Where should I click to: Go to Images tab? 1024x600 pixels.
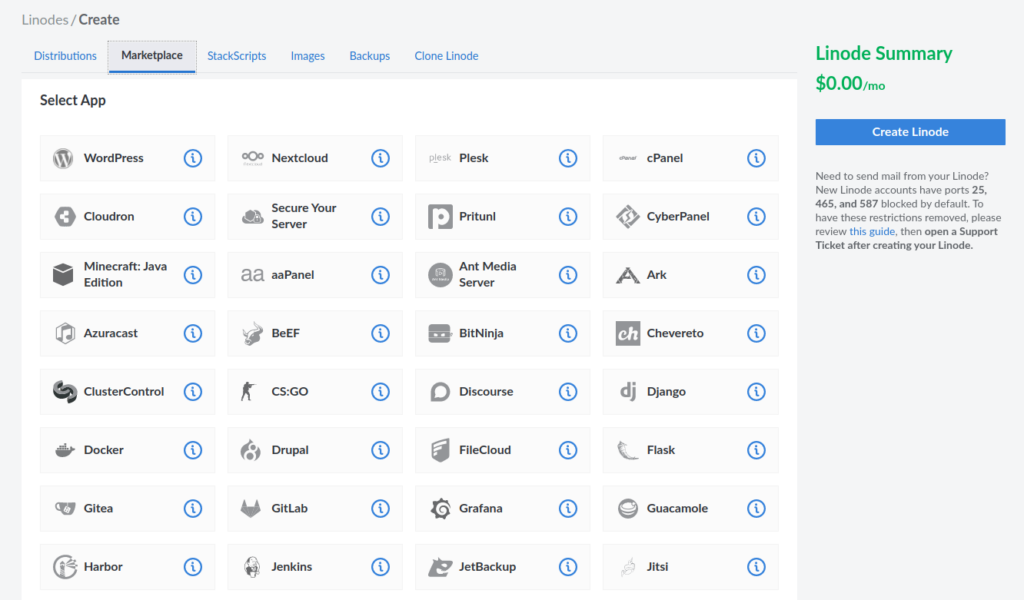(x=308, y=56)
